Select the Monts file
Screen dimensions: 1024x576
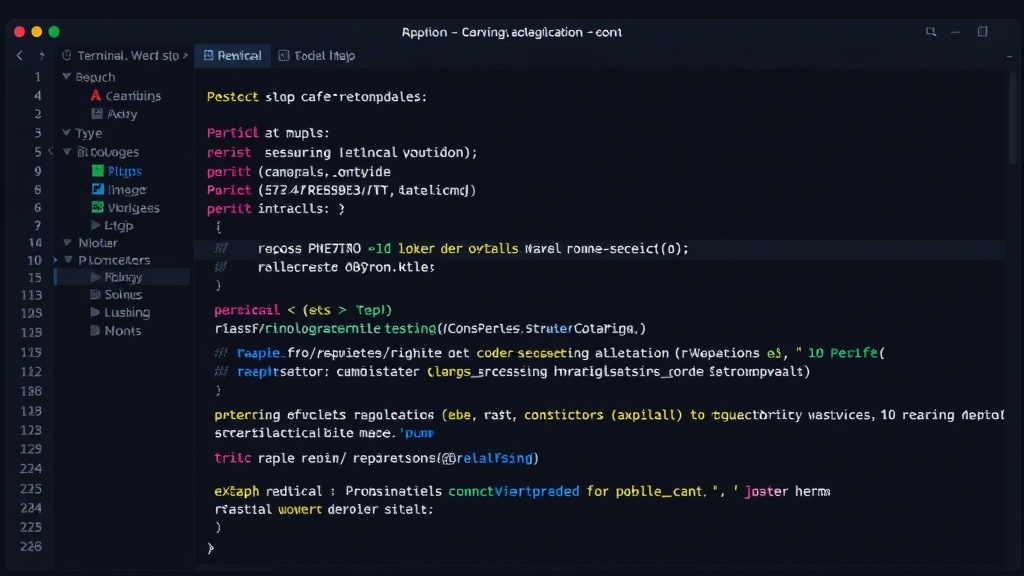[123, 330]
